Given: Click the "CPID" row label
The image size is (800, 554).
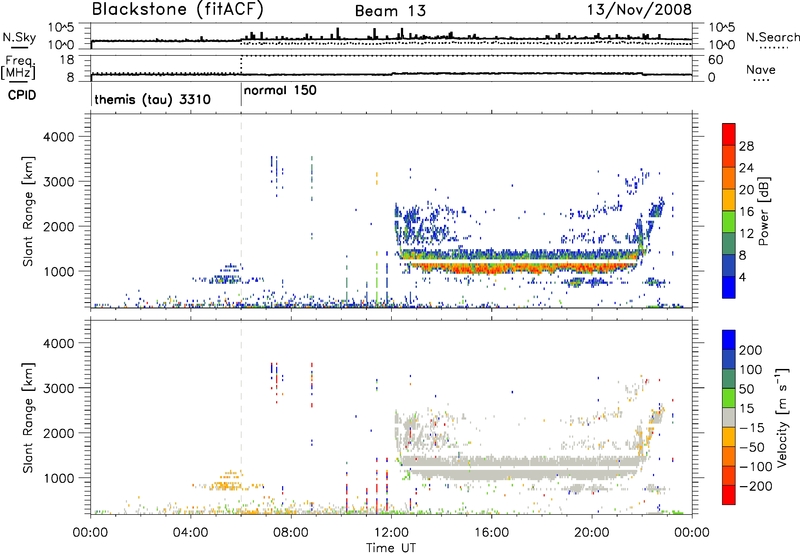Looking at the screenshot, I should click(22, 95).
